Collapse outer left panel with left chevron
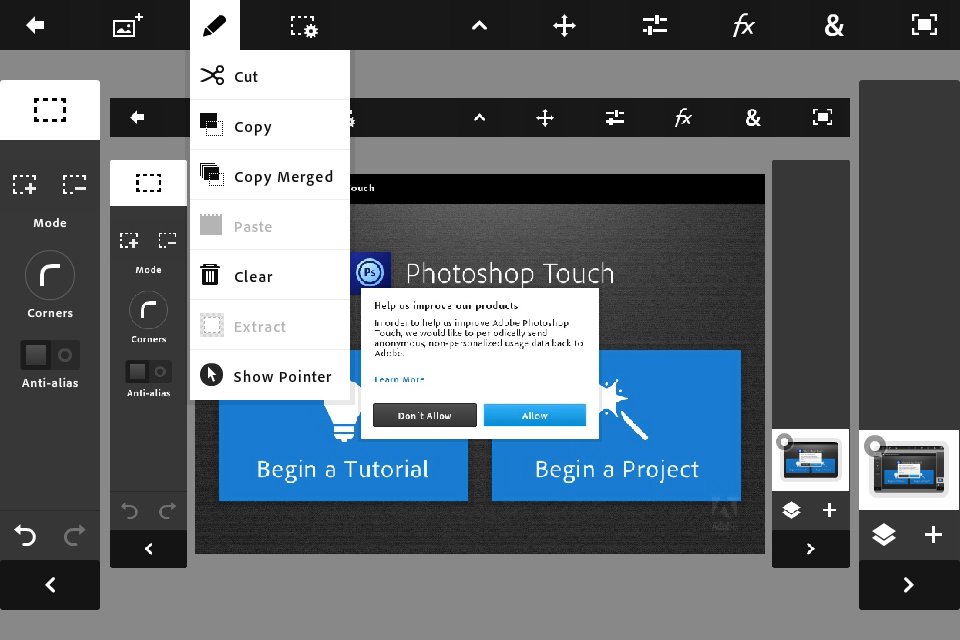 (x=50, y=585)
